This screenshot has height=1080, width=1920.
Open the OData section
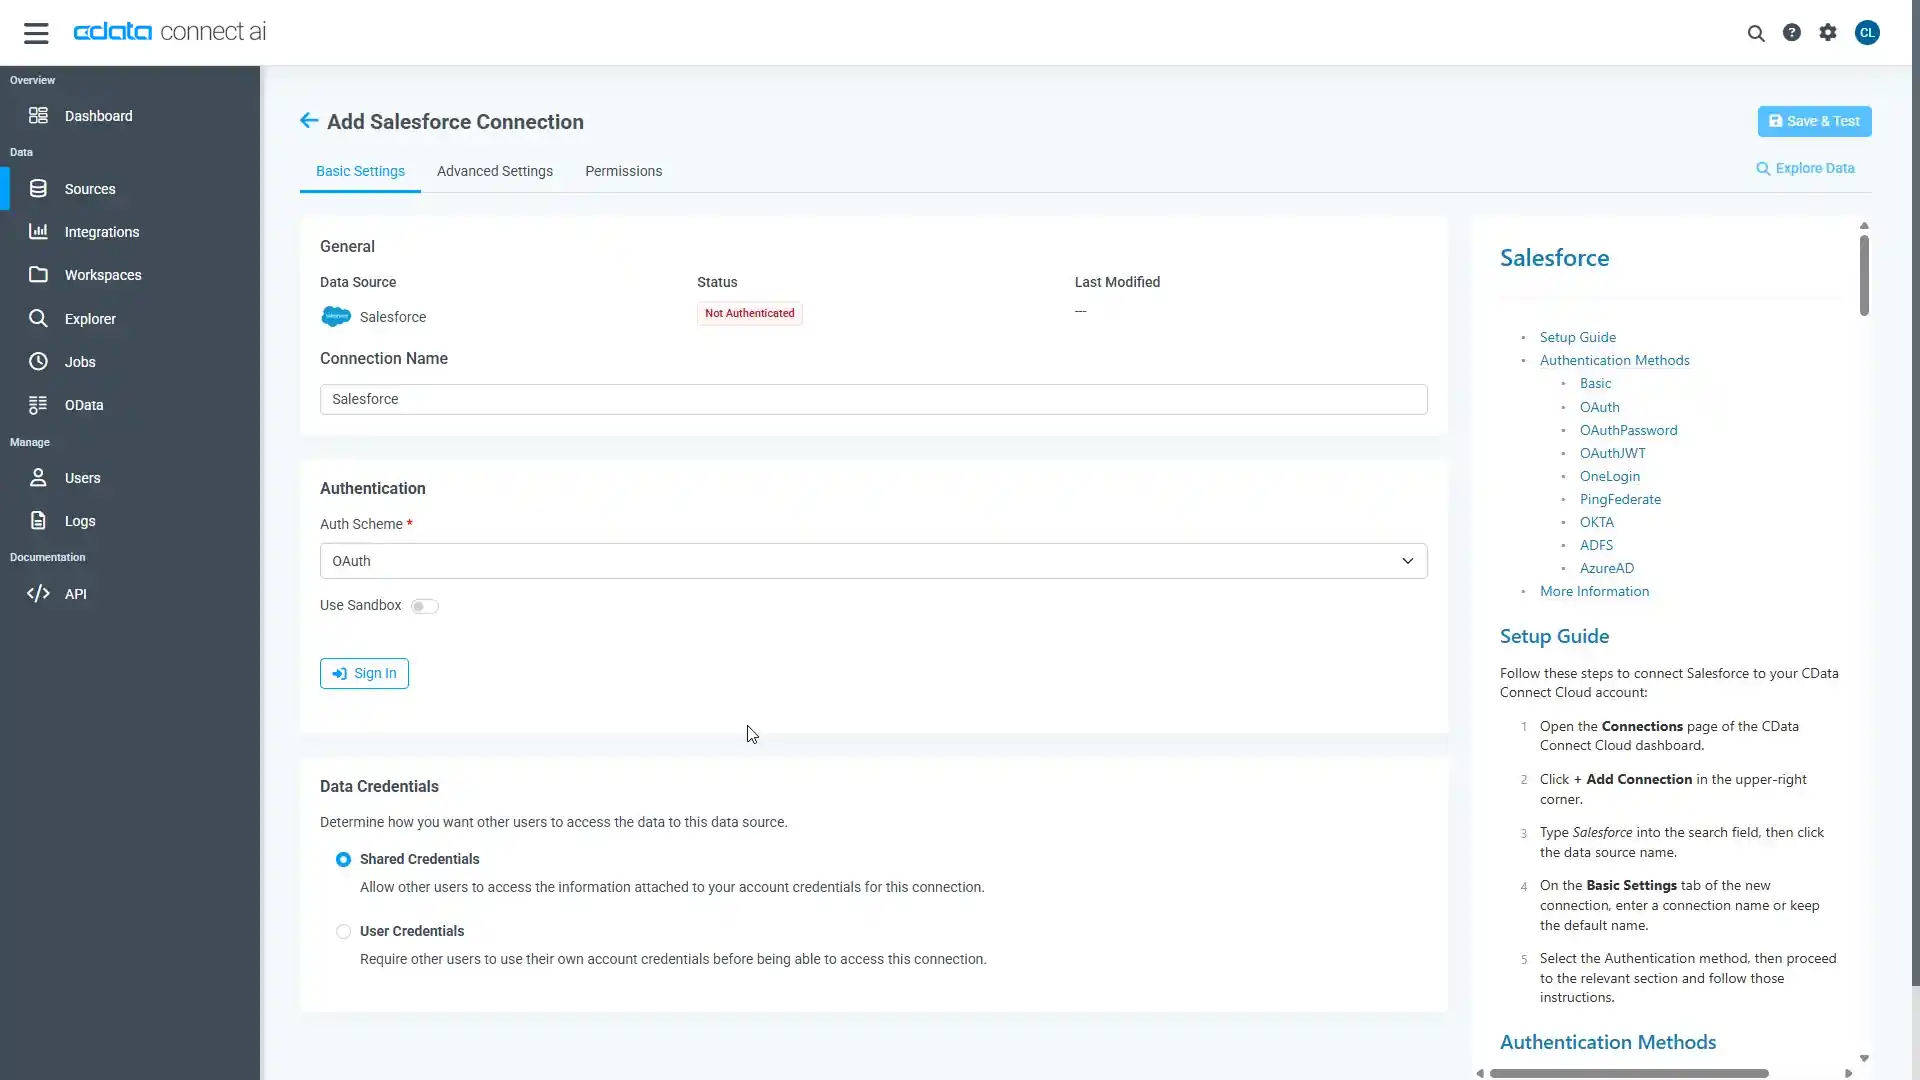pos(84,405)
